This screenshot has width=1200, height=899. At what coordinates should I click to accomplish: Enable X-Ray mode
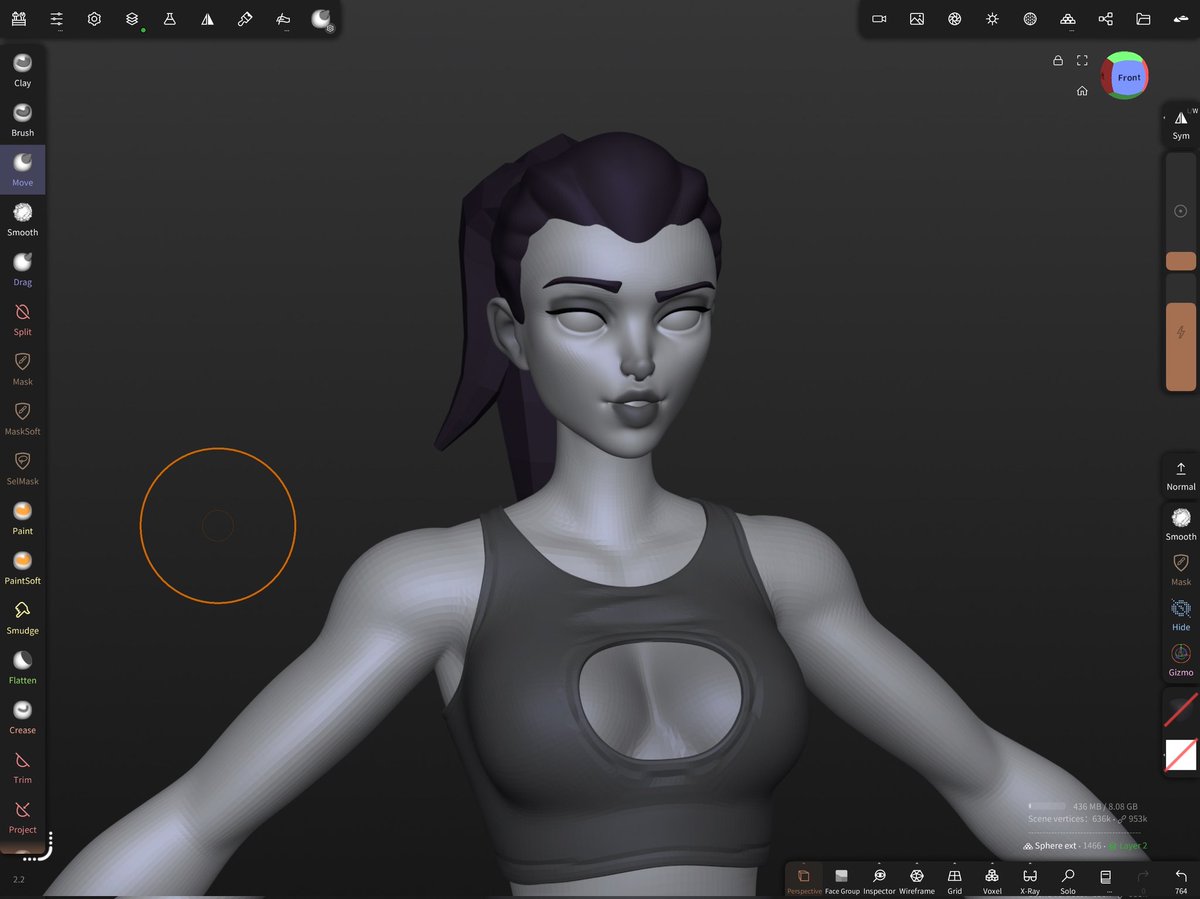[x=1029, y=881]
